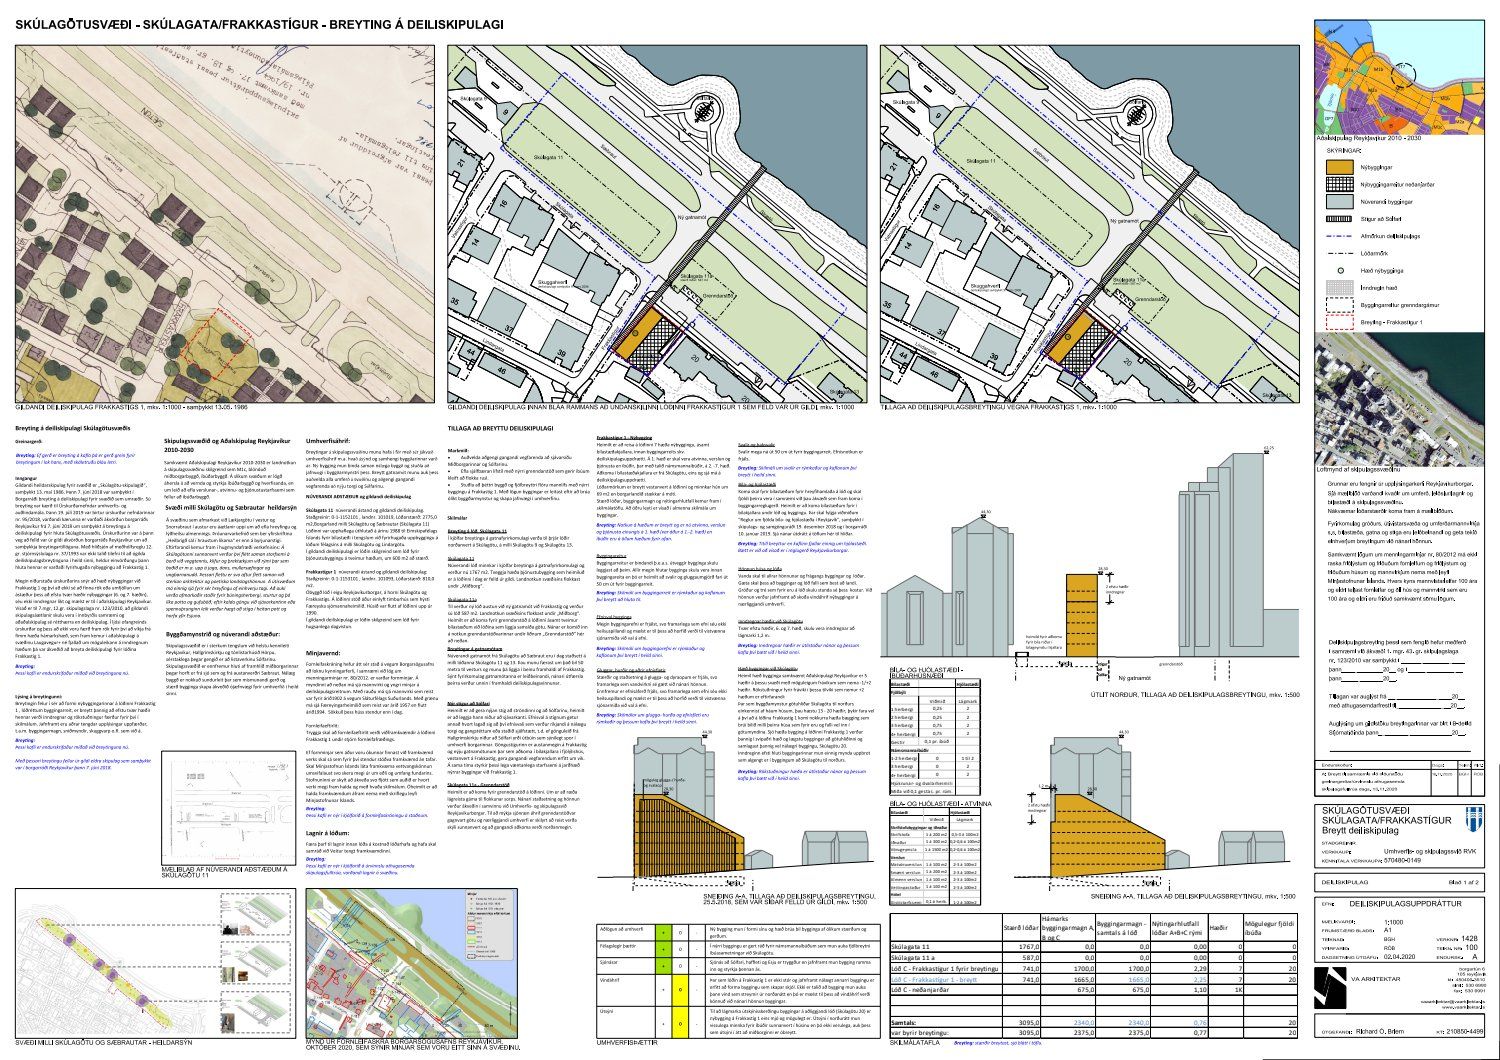Click the main document title heading

[259, 24]
